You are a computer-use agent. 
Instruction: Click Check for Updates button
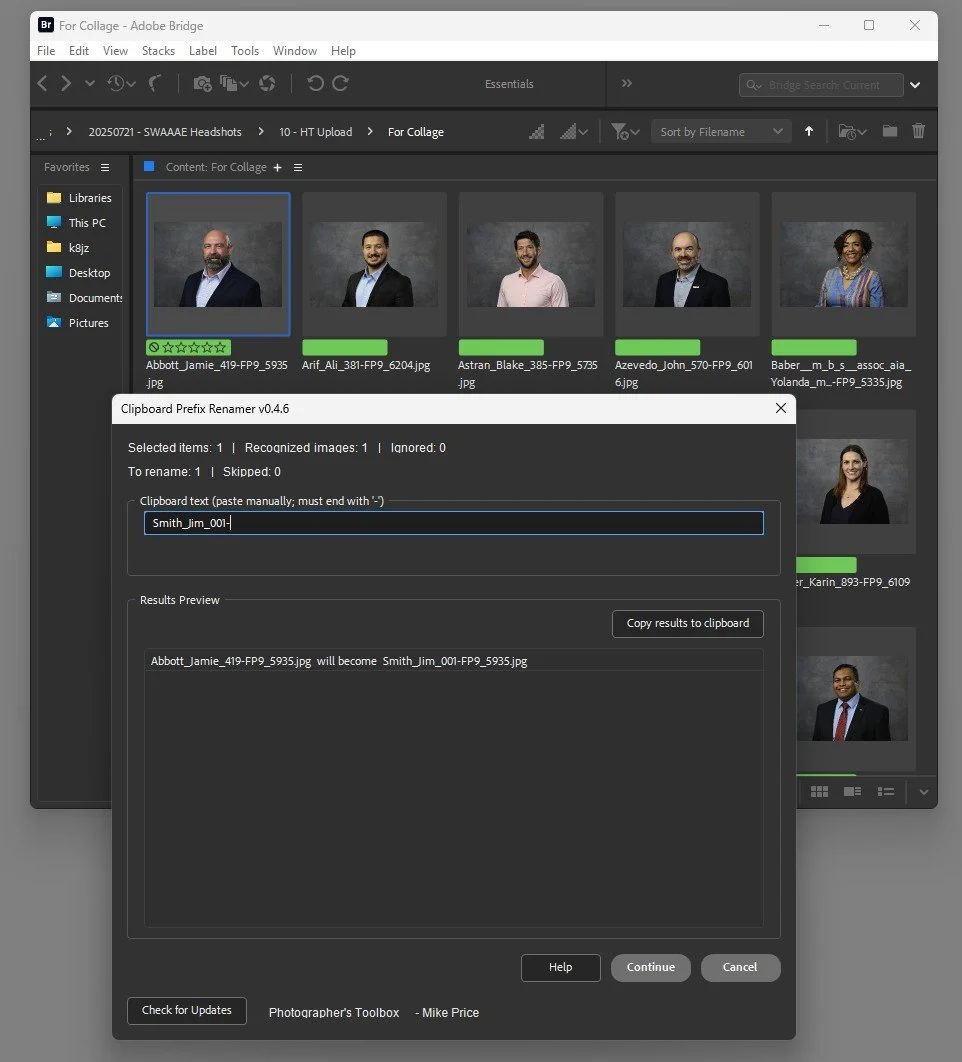[x=187, y=1011]
